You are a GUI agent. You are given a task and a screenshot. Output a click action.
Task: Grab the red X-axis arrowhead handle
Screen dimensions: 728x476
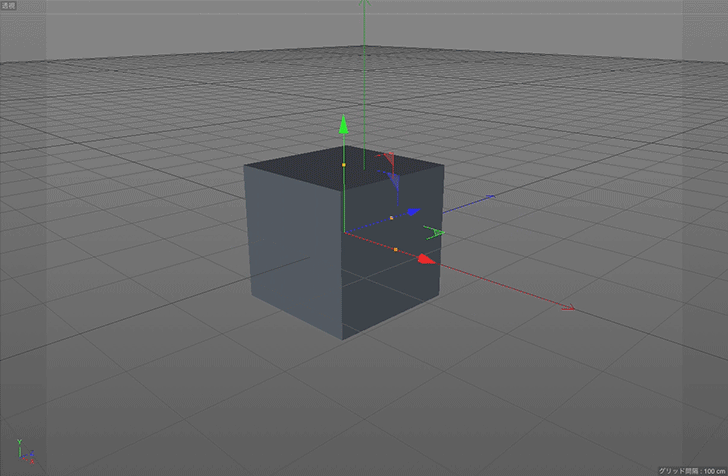(x=426, y=259)
